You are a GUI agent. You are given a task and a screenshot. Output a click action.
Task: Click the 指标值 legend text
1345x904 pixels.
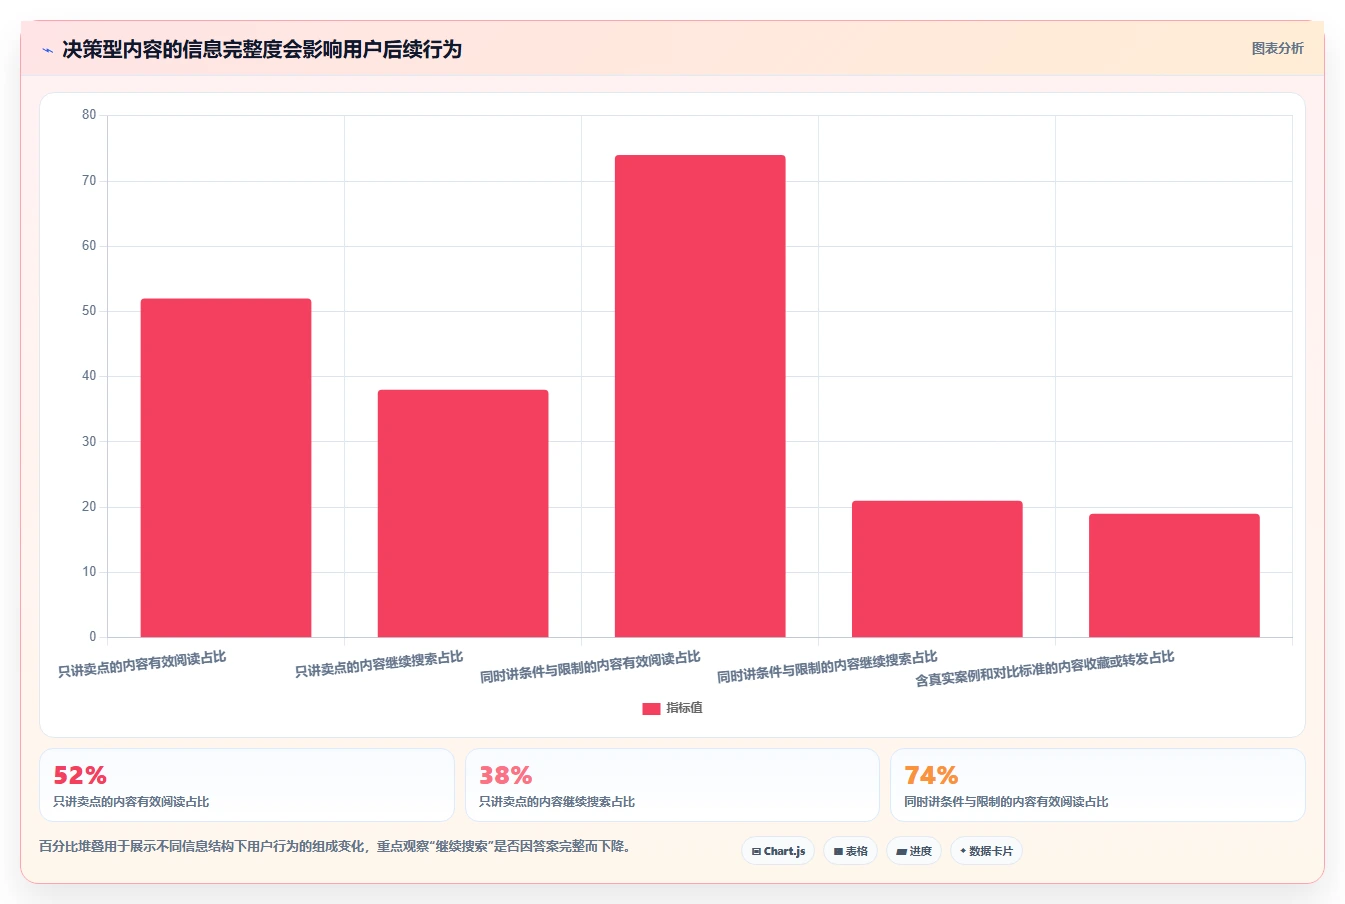[x=685, y=708]
